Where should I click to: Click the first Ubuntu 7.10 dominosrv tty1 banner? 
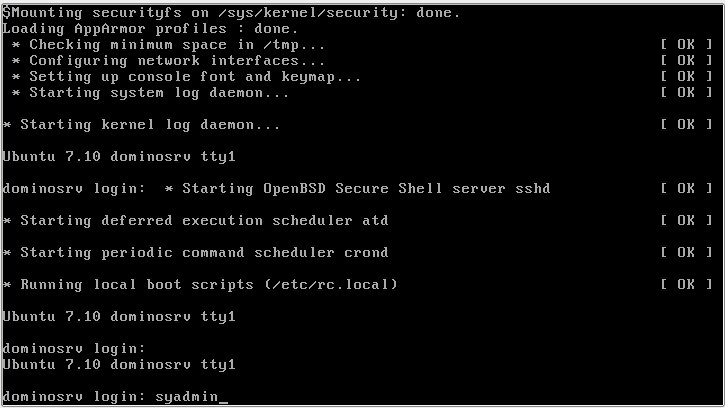[x=119, y=156]
